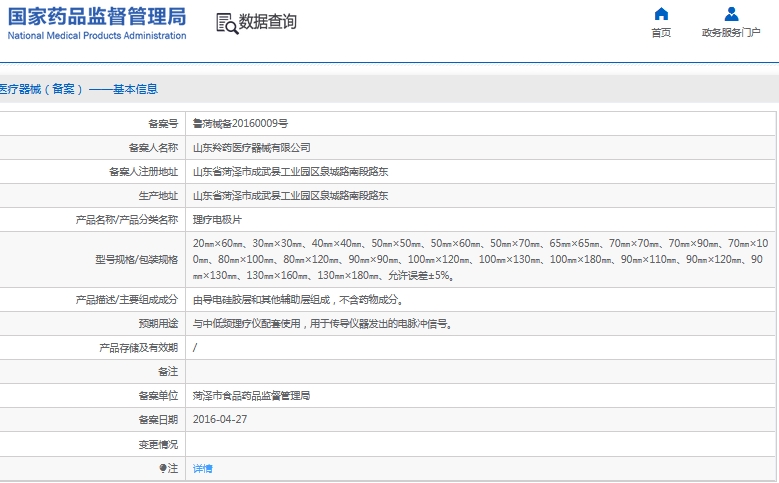The image size is (779, 483).
Task: Click the 备案日期 label
Action: 158,420
